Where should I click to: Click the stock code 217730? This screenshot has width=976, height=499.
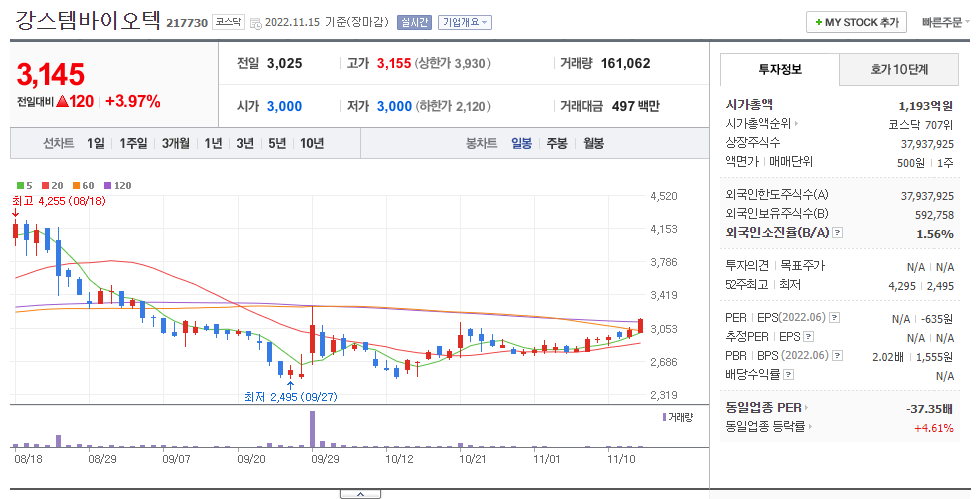(186, 23)
